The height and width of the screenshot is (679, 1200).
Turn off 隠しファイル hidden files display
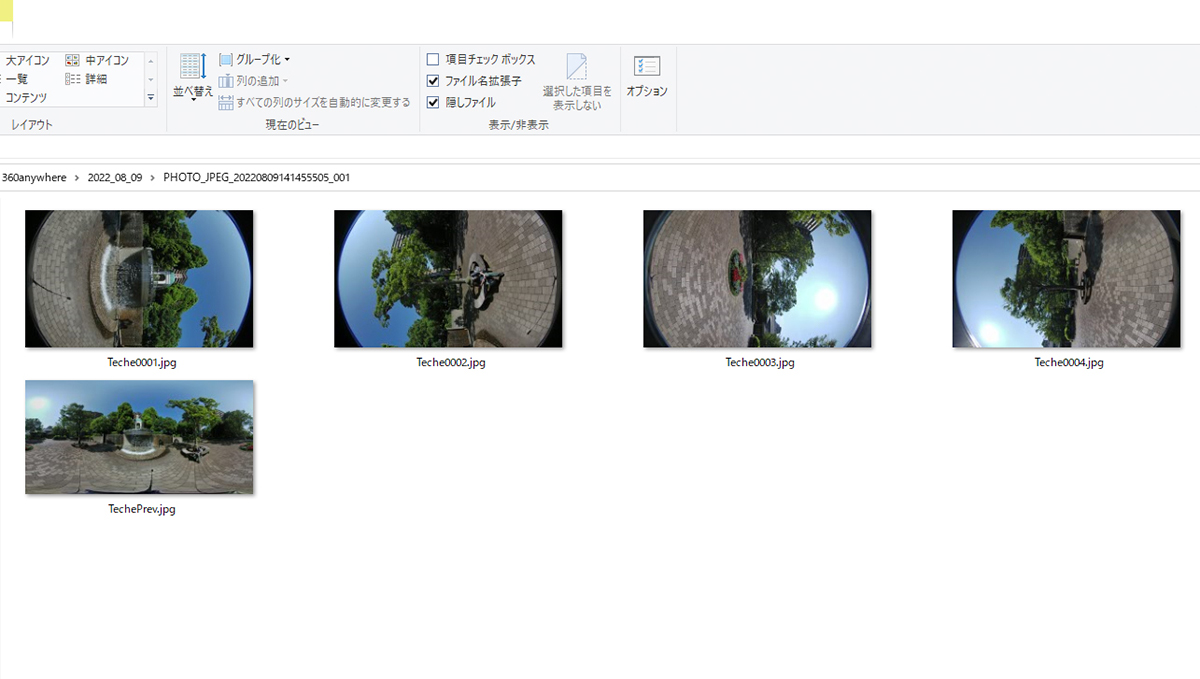click(433, 101)
